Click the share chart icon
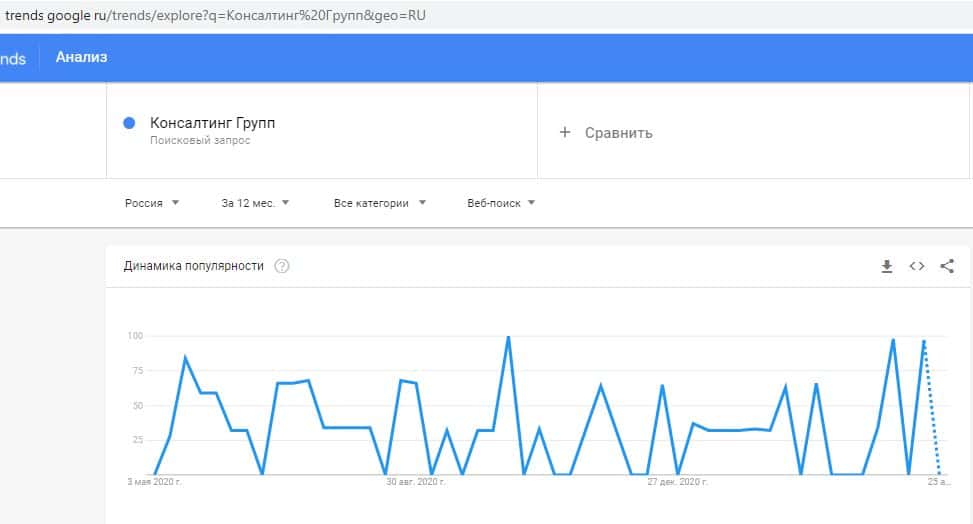This screenshot has width=973, height=524. (x=947, y=266)
